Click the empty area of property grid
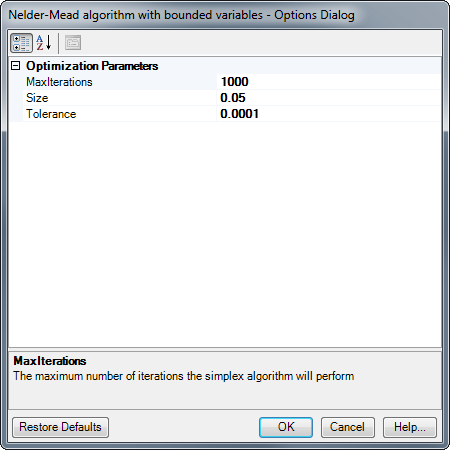This screenshot has height=450, width=450. (x=225, y=233)
